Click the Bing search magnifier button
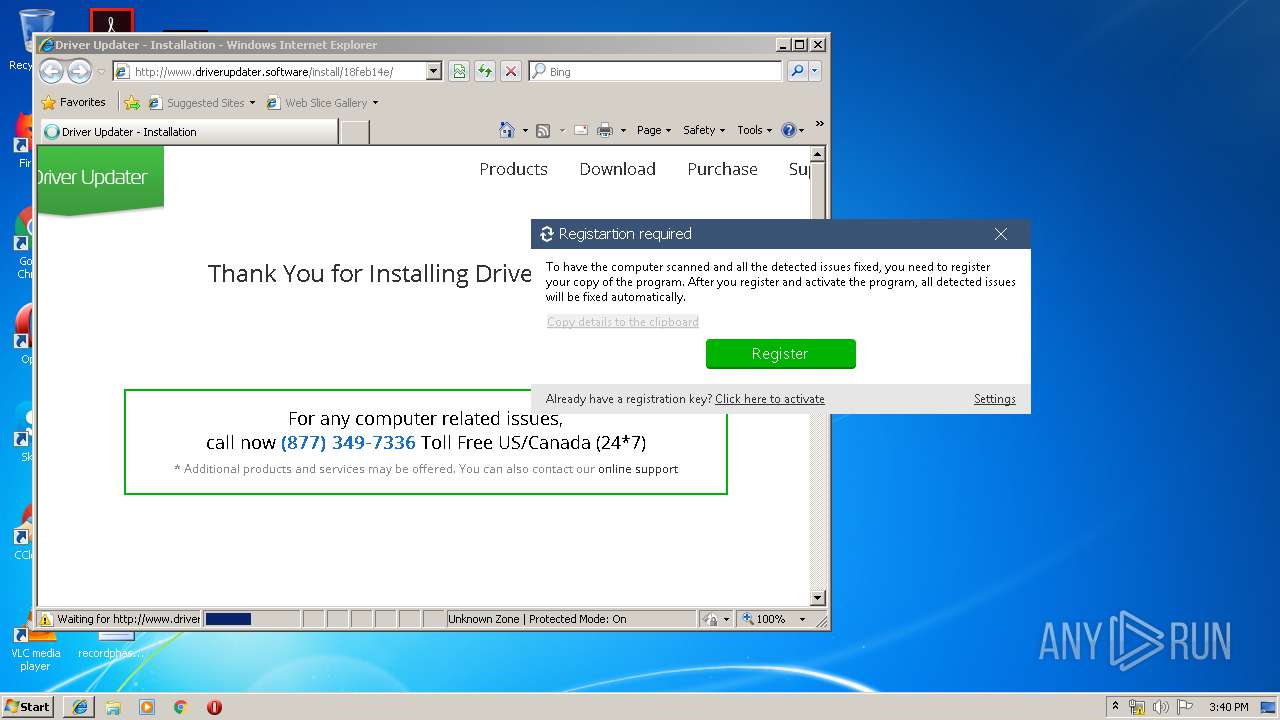 [797, 71]
